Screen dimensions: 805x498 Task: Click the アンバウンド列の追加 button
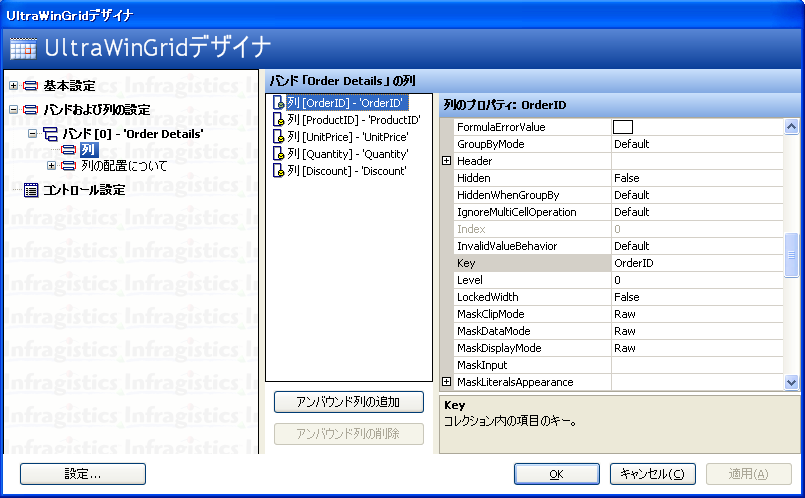(348, 403)
